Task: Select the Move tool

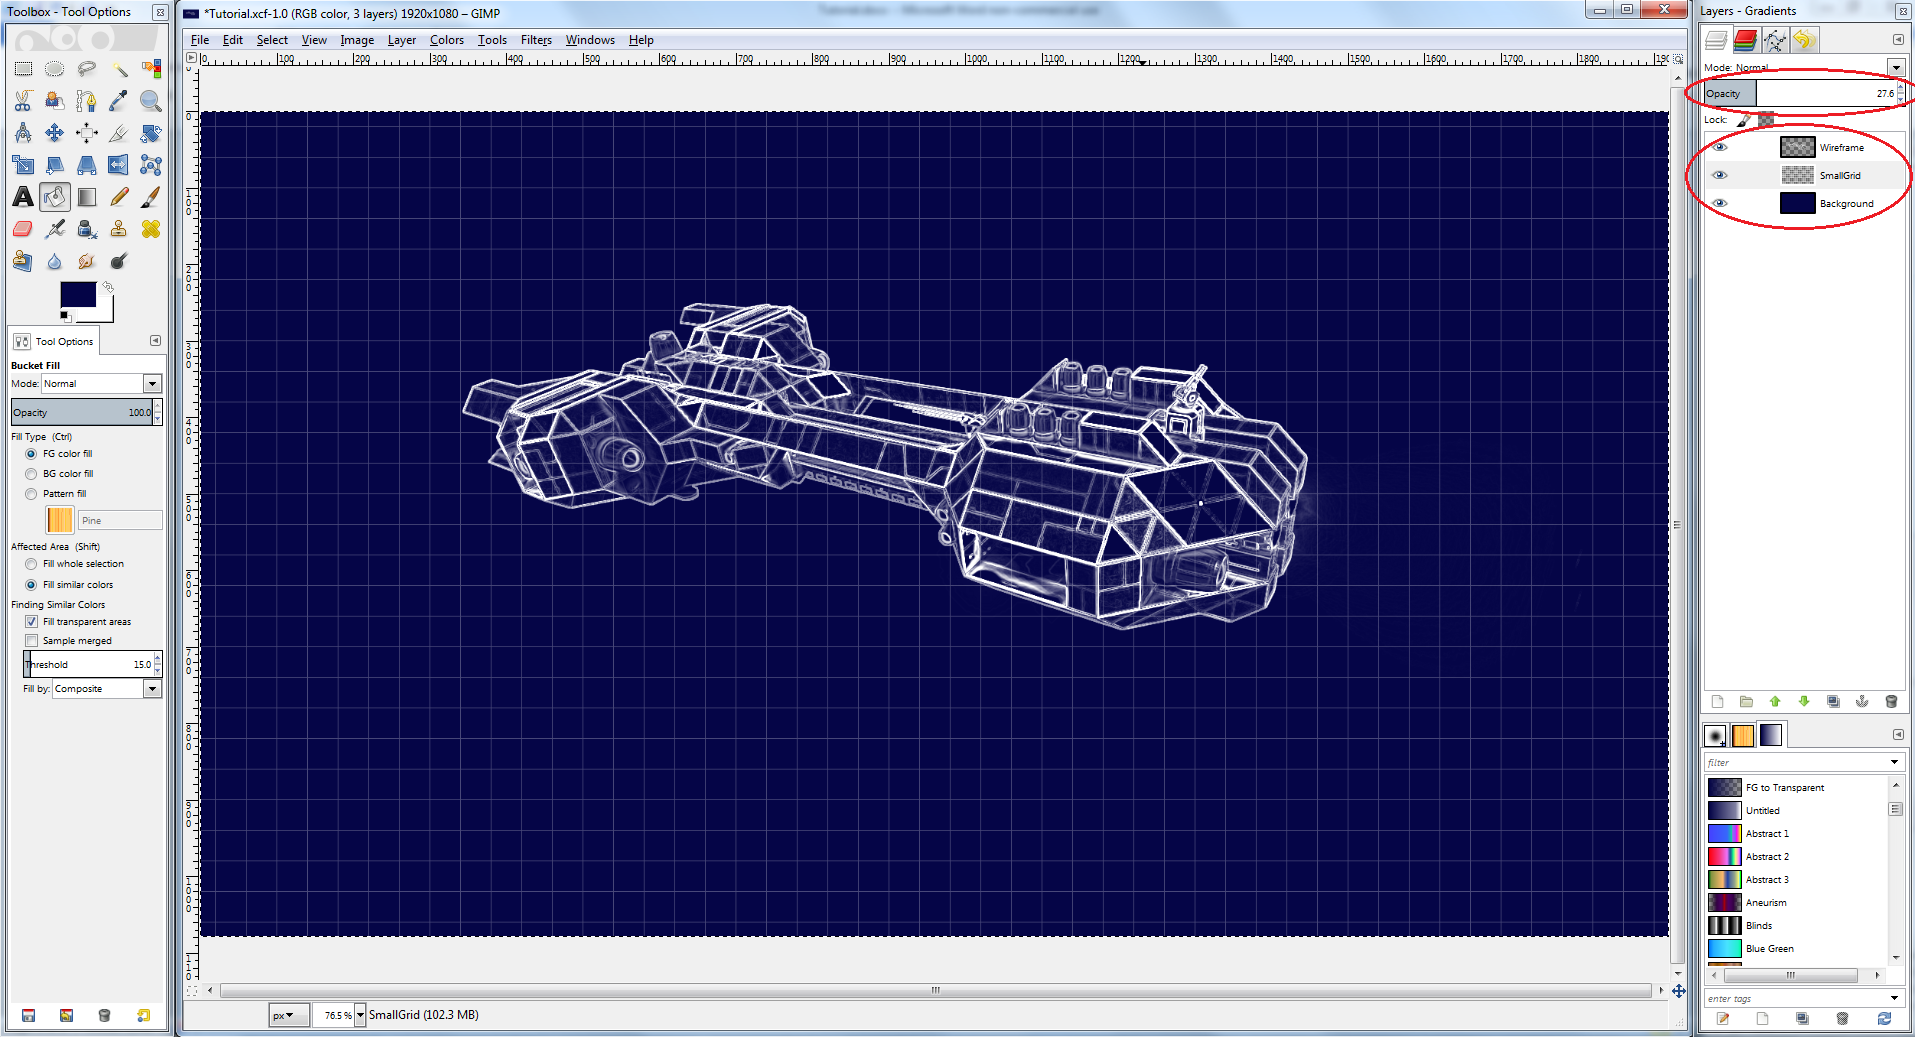Action: point(55,133)
